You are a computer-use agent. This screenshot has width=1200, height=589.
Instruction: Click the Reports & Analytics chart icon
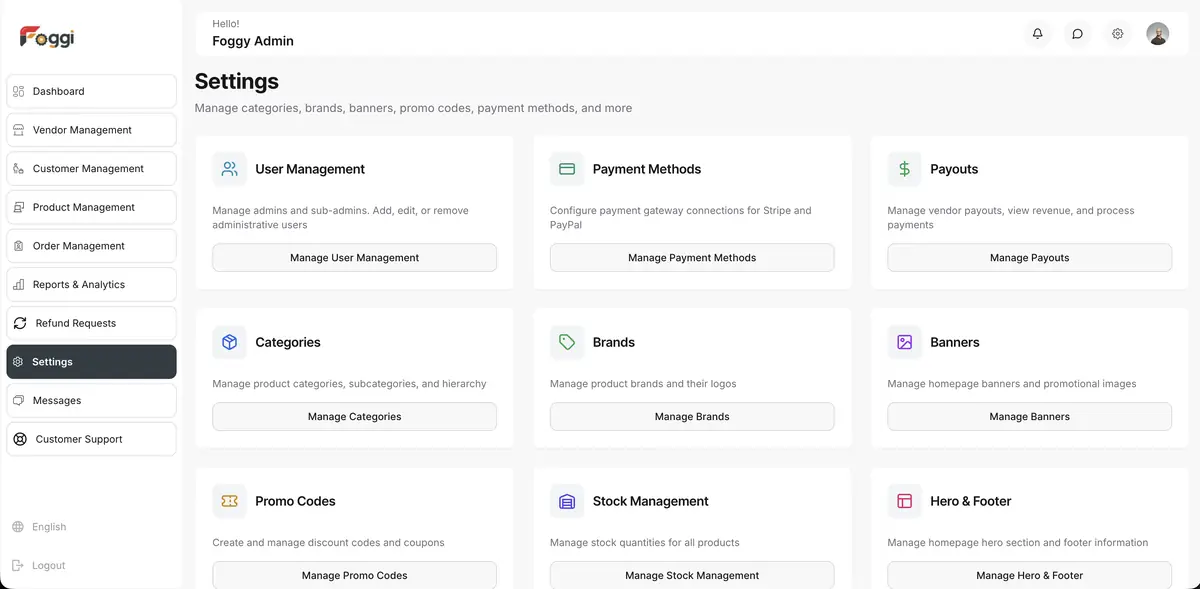tap(18, 285)
